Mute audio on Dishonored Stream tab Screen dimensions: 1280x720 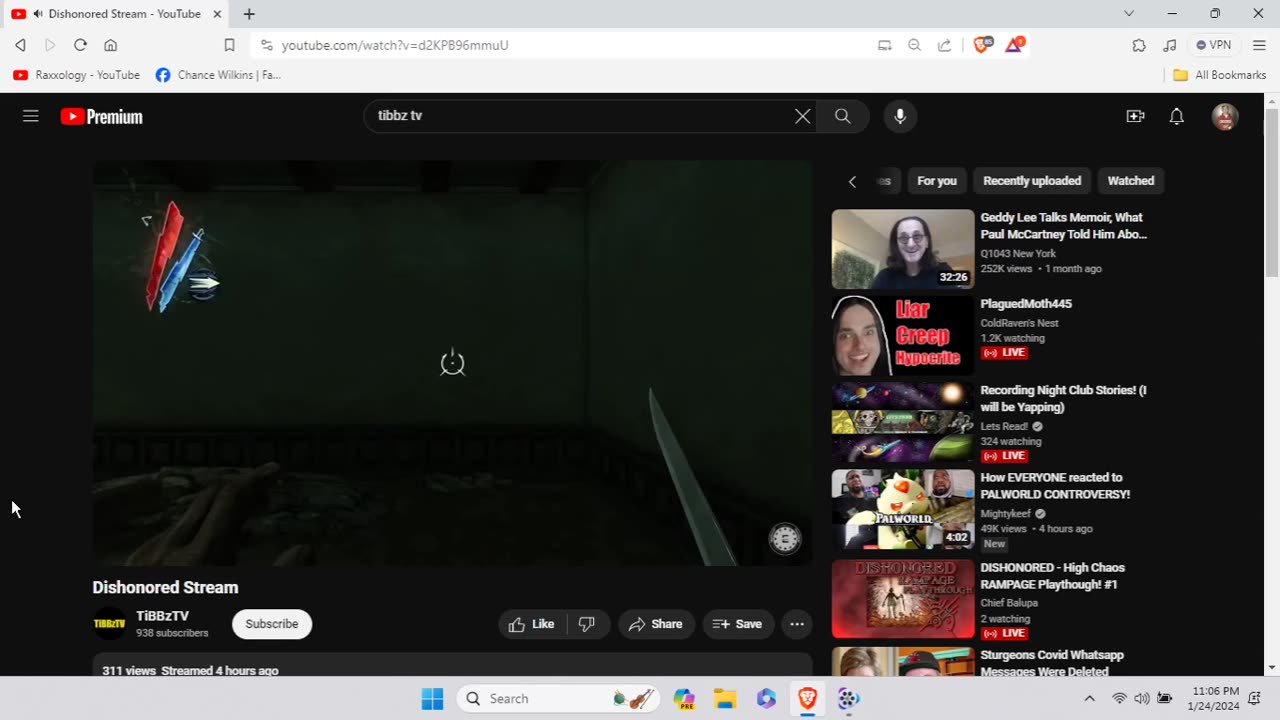coord(38,14)
